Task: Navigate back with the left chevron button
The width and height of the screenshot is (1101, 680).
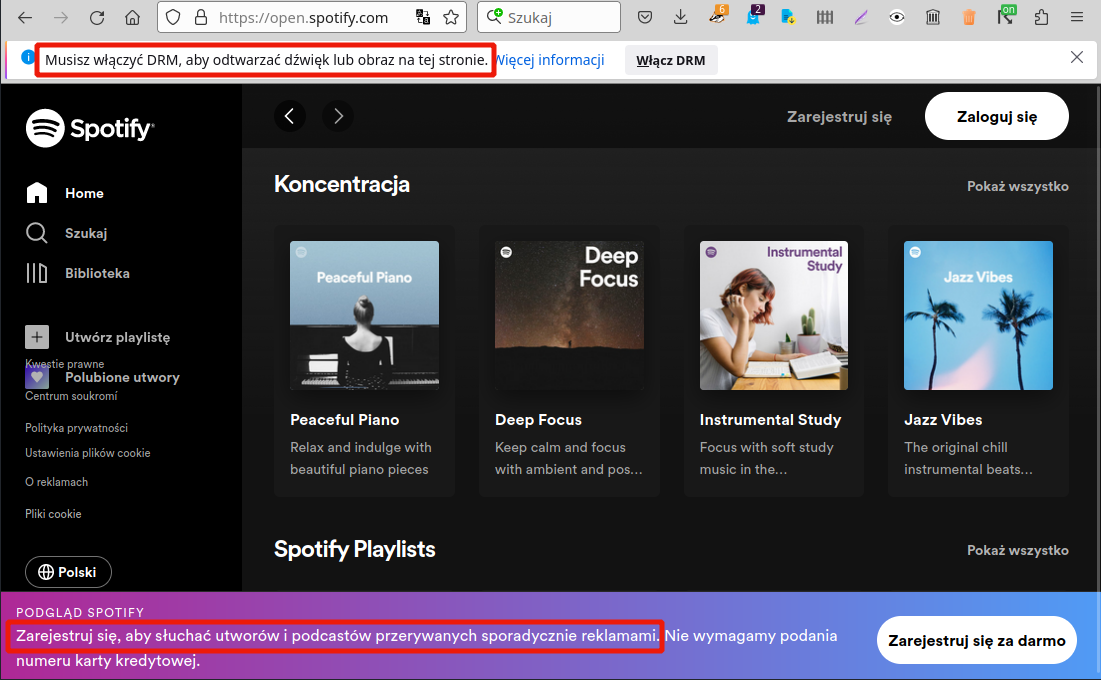Action: (289, 116)
